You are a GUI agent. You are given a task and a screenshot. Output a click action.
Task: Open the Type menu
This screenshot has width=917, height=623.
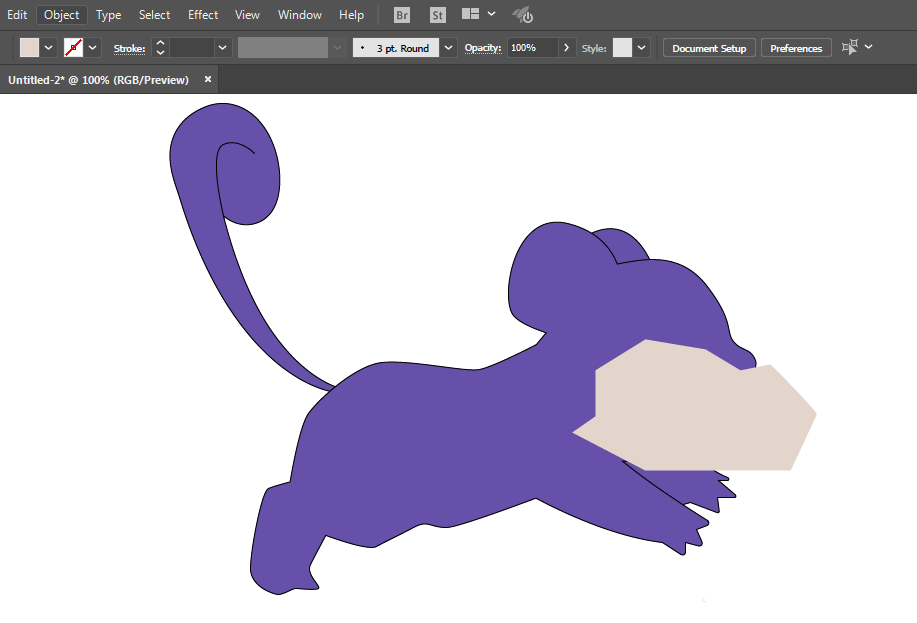tap(108, 15)
